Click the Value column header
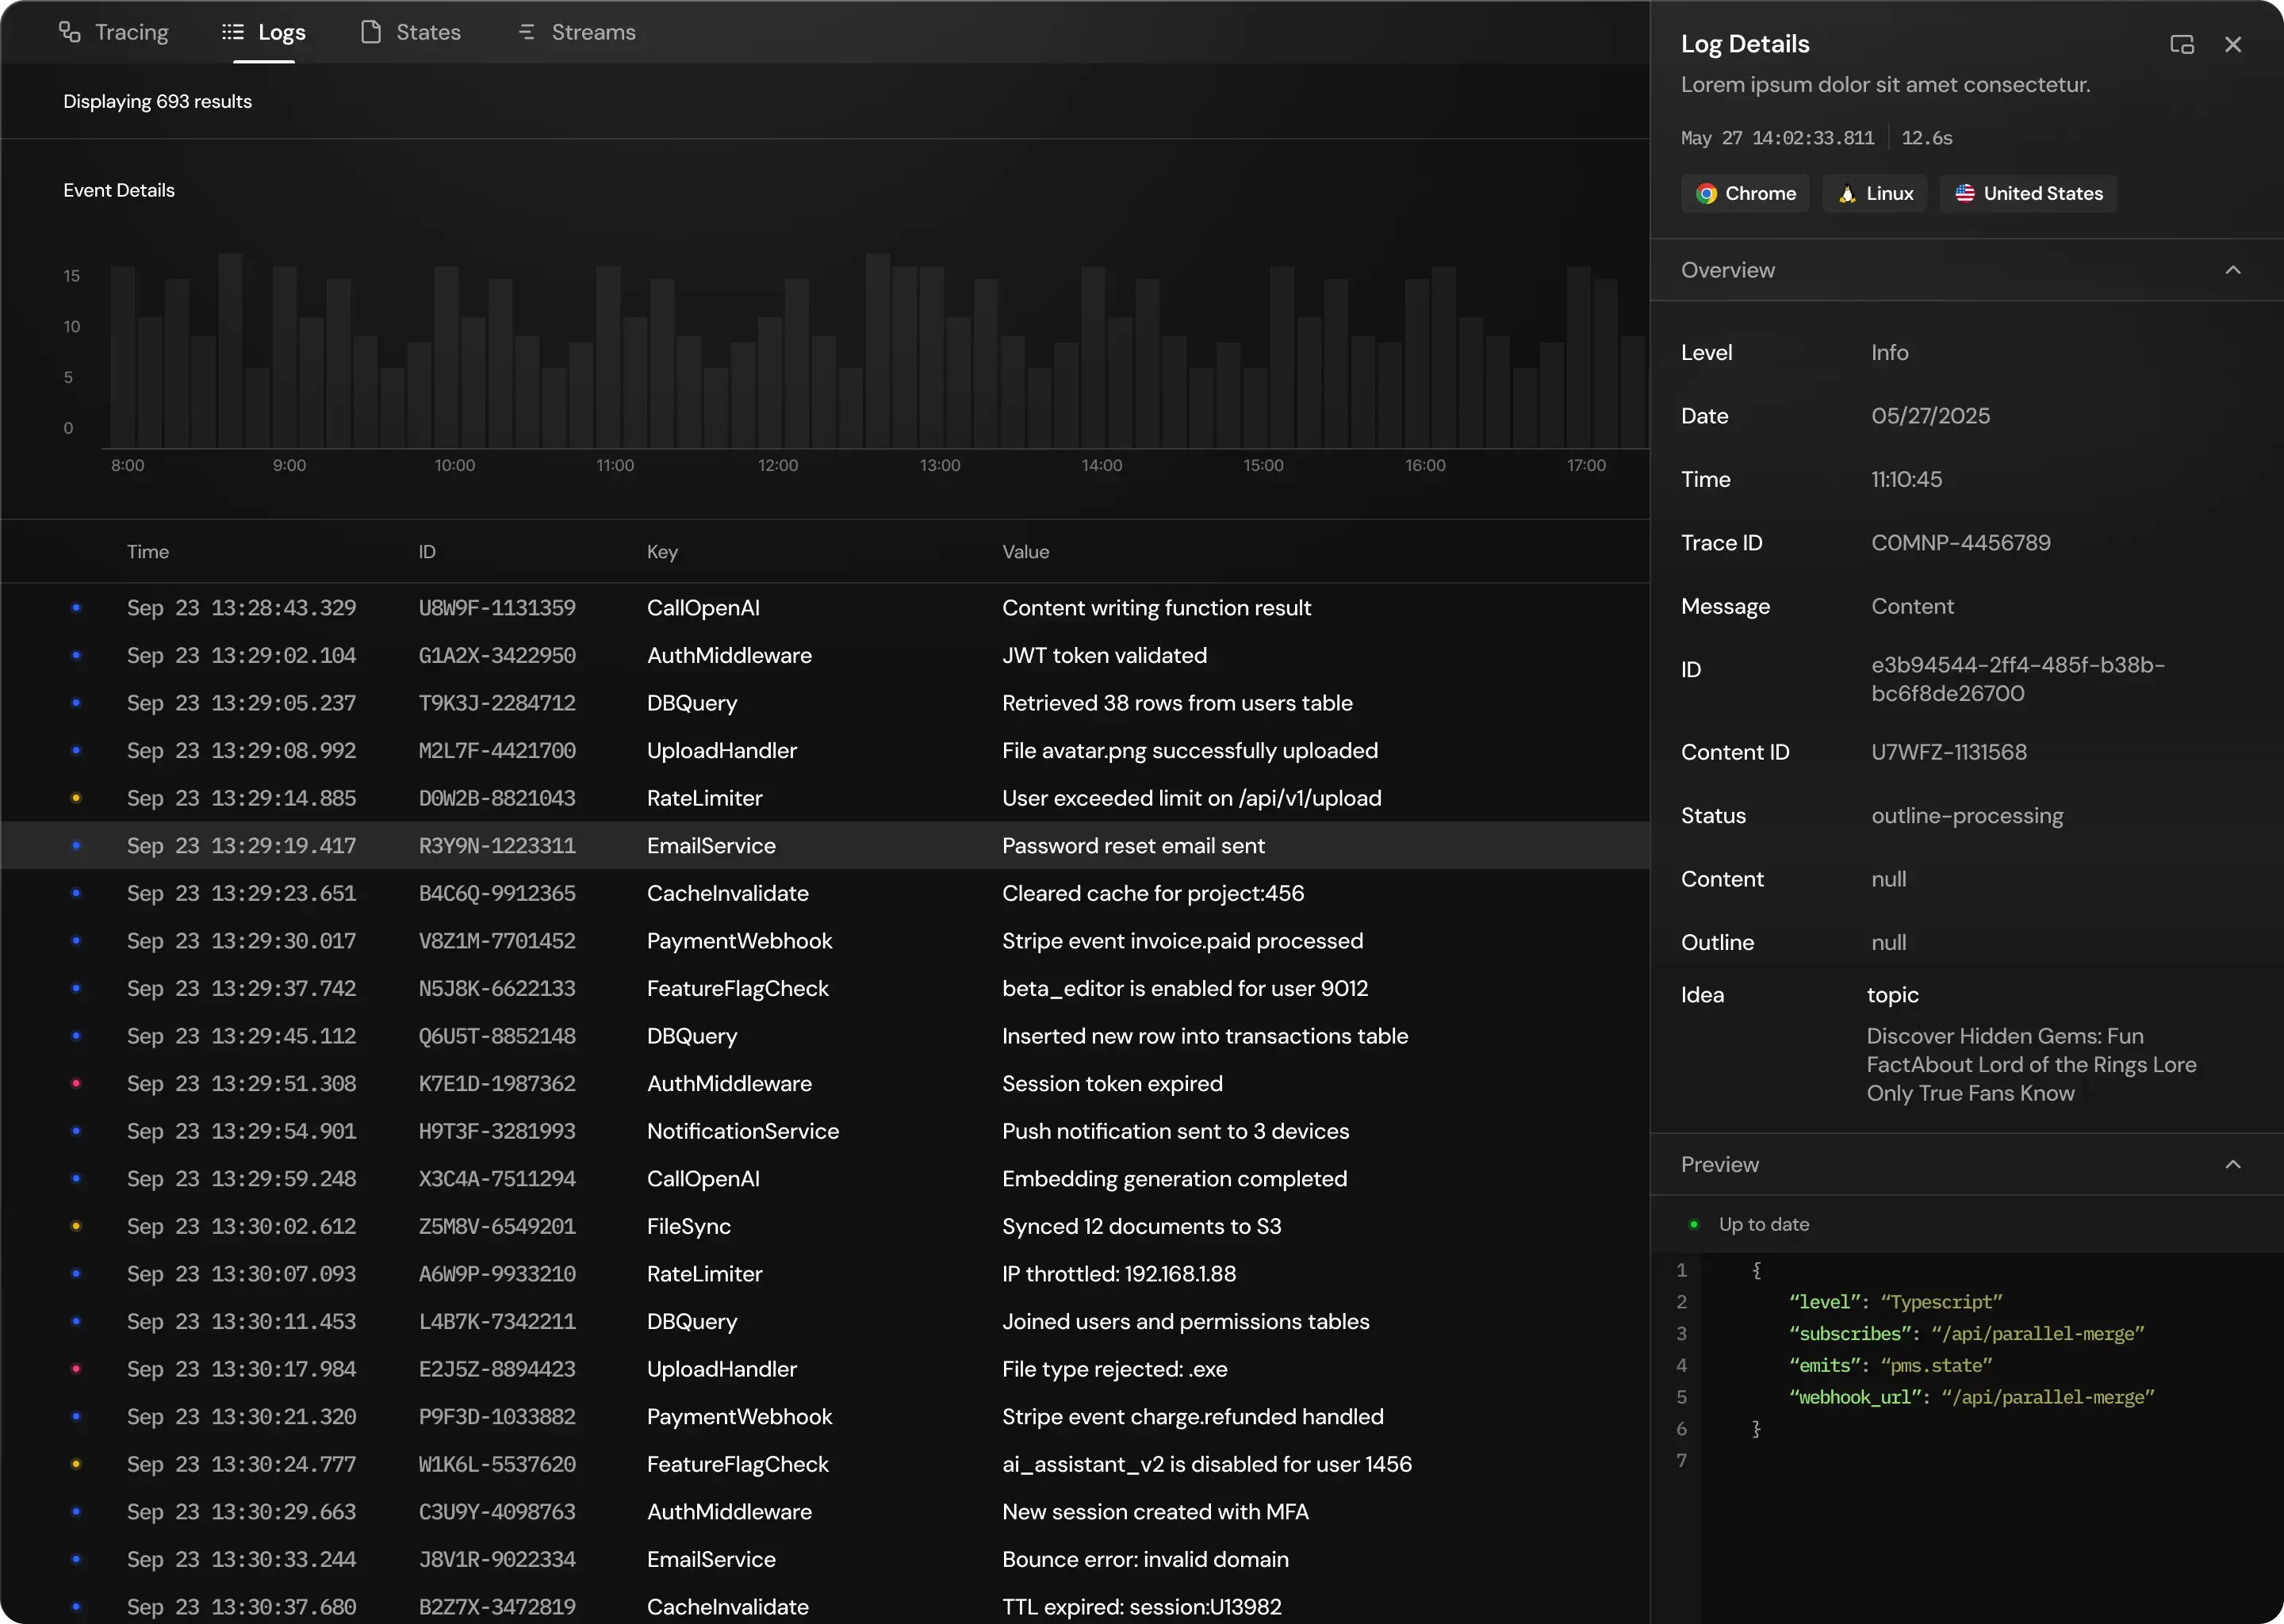Viewport: 2284px width, 1624px height. (x=1025, y=552)
